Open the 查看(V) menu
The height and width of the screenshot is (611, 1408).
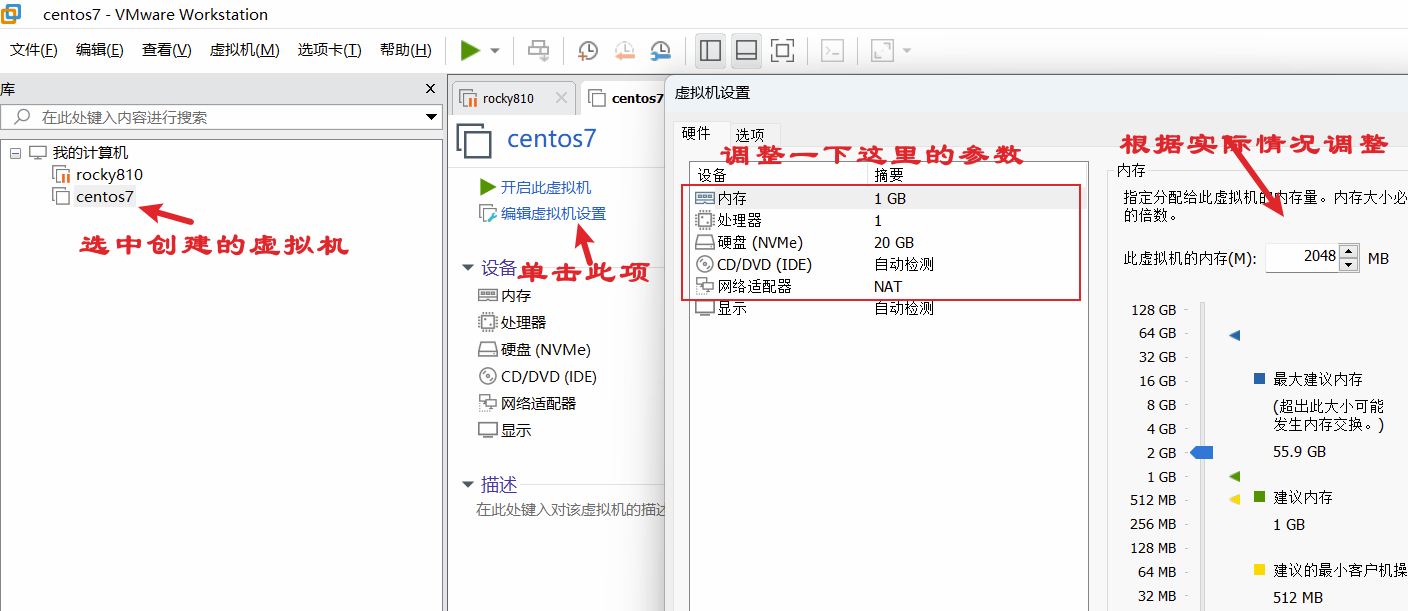click(166, 50)
